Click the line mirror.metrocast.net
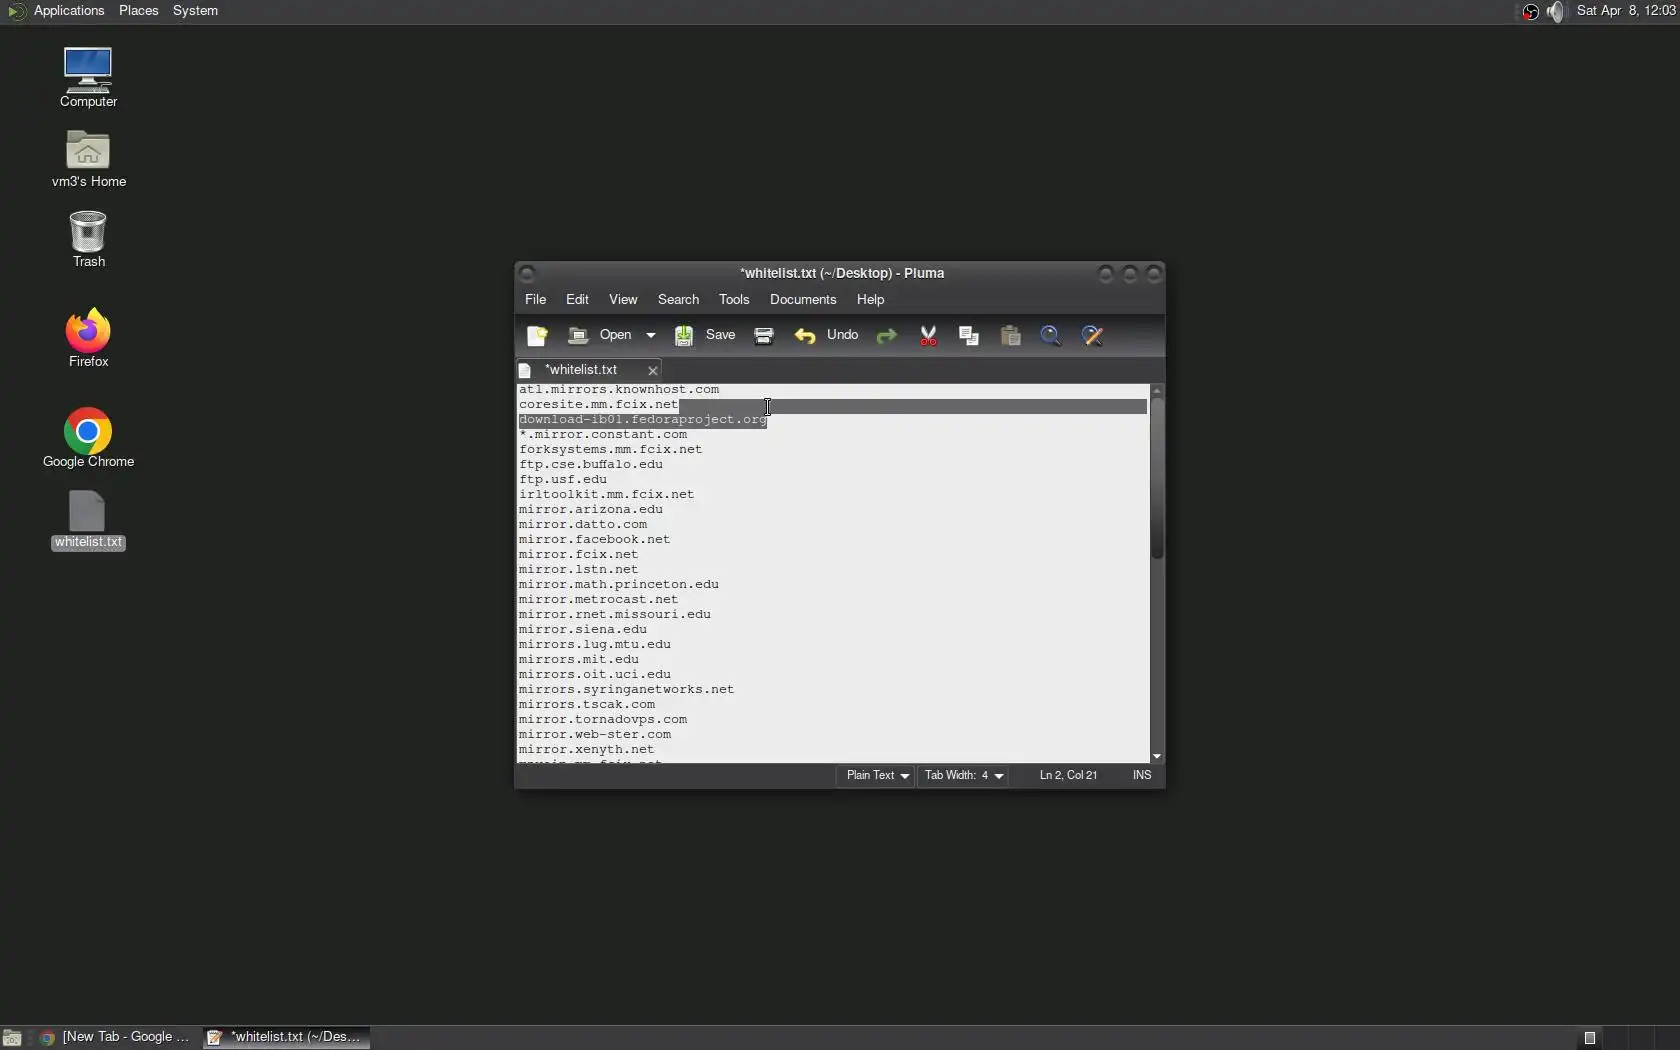 click(x=598, y=600)
